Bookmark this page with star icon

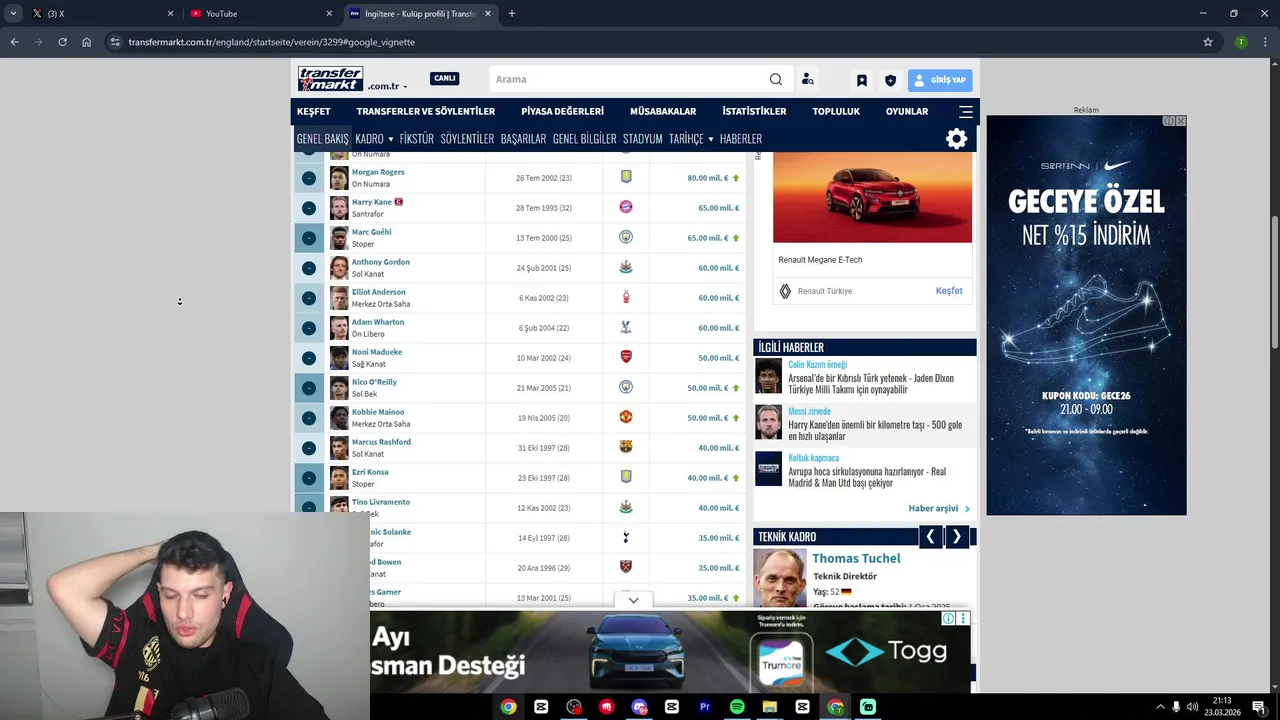point(1208,42)
